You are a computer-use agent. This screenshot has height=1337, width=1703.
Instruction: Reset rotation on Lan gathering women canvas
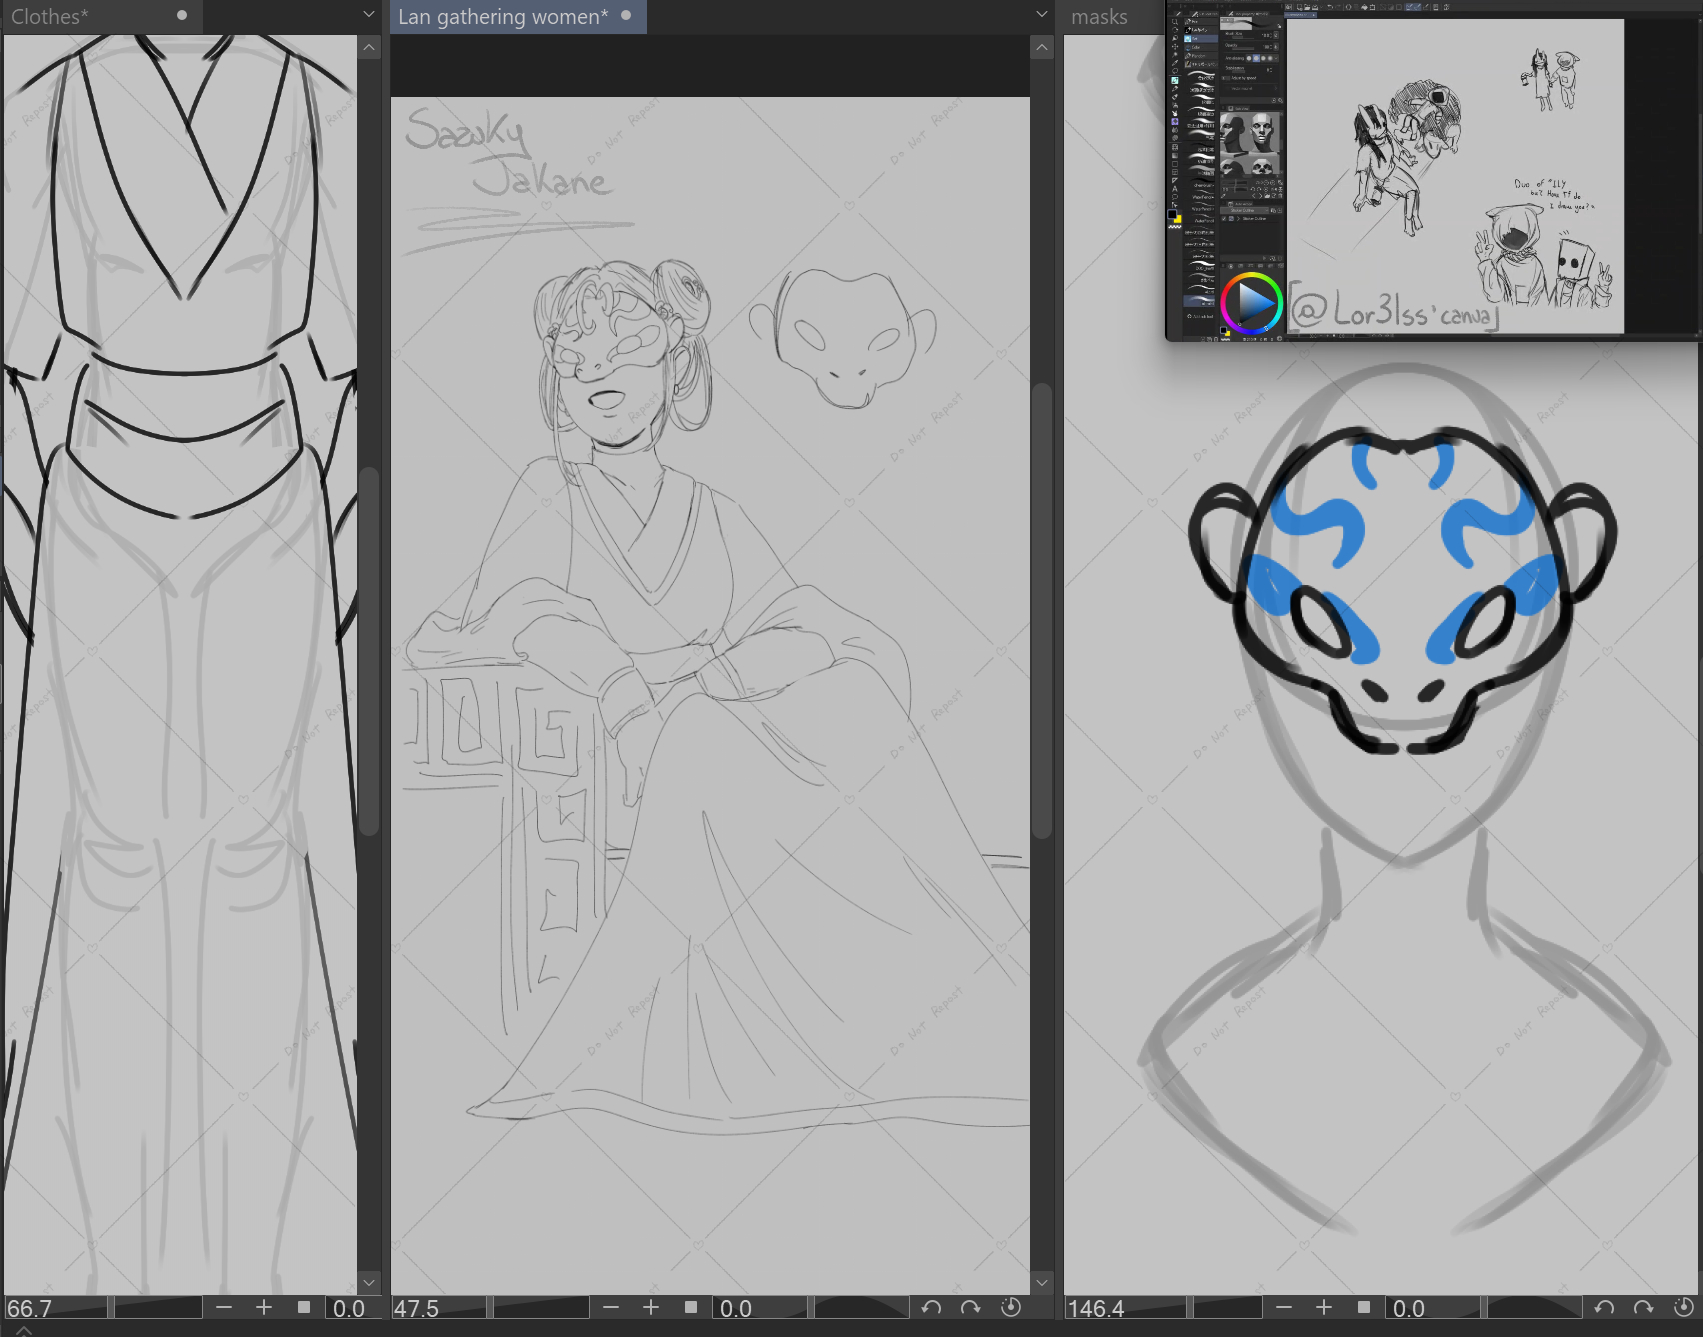point(1011,1308)
